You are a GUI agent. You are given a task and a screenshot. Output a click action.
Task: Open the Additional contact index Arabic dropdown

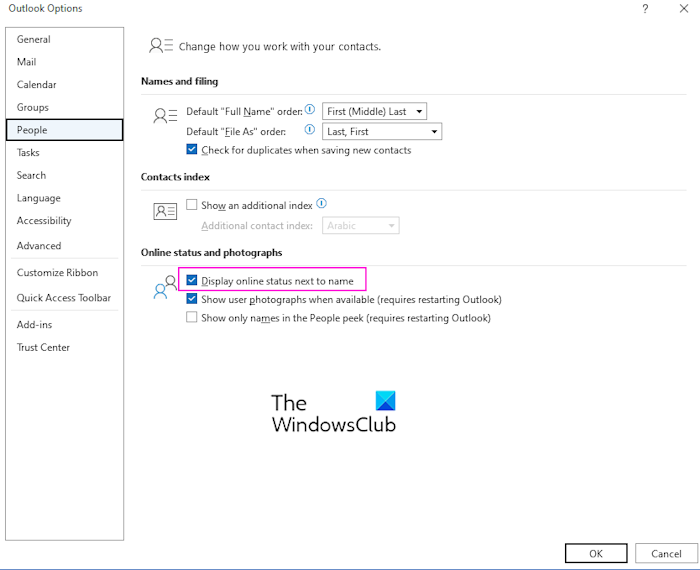[360, 225]
